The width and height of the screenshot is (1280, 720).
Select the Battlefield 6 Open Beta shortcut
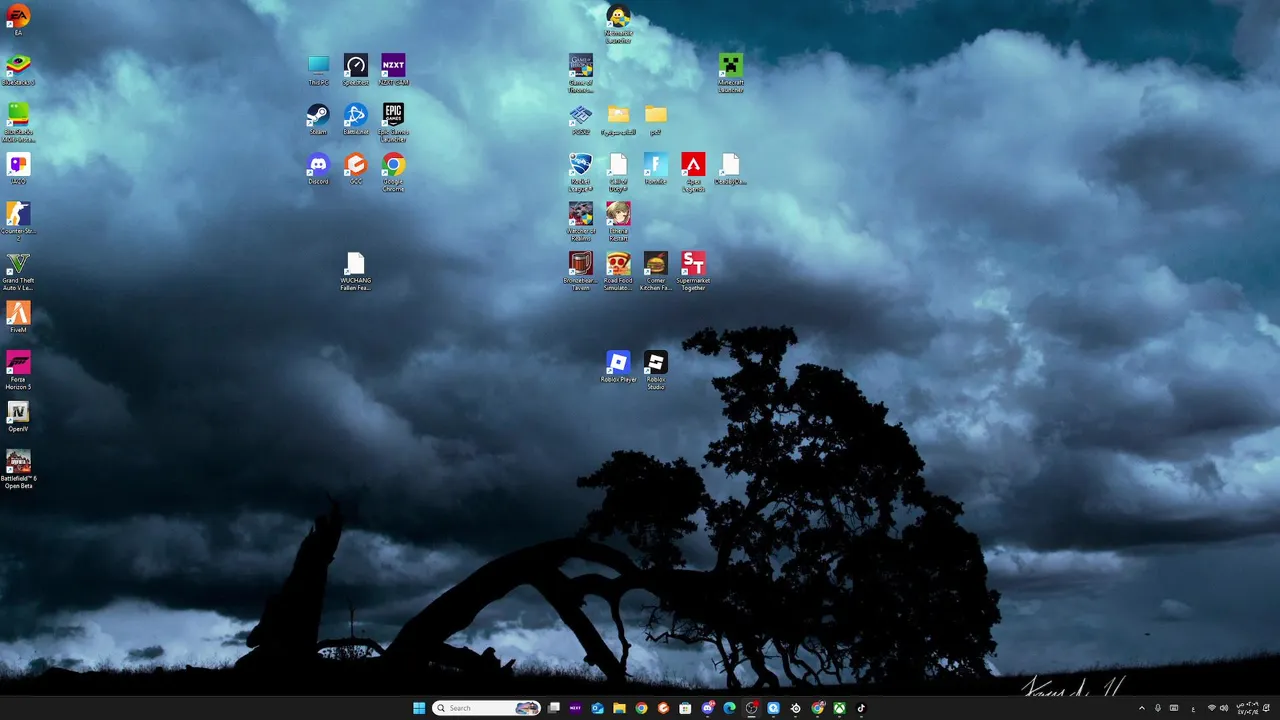18,469
